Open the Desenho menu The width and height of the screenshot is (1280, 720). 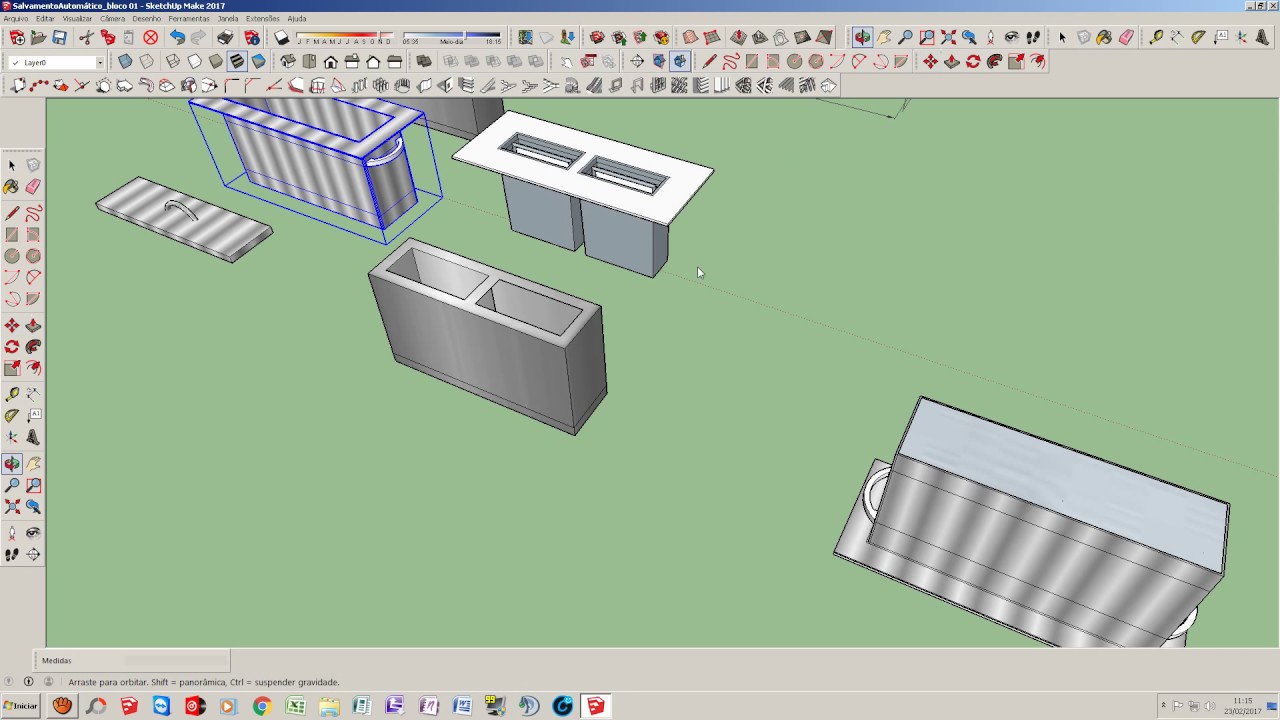coord(146,18)
